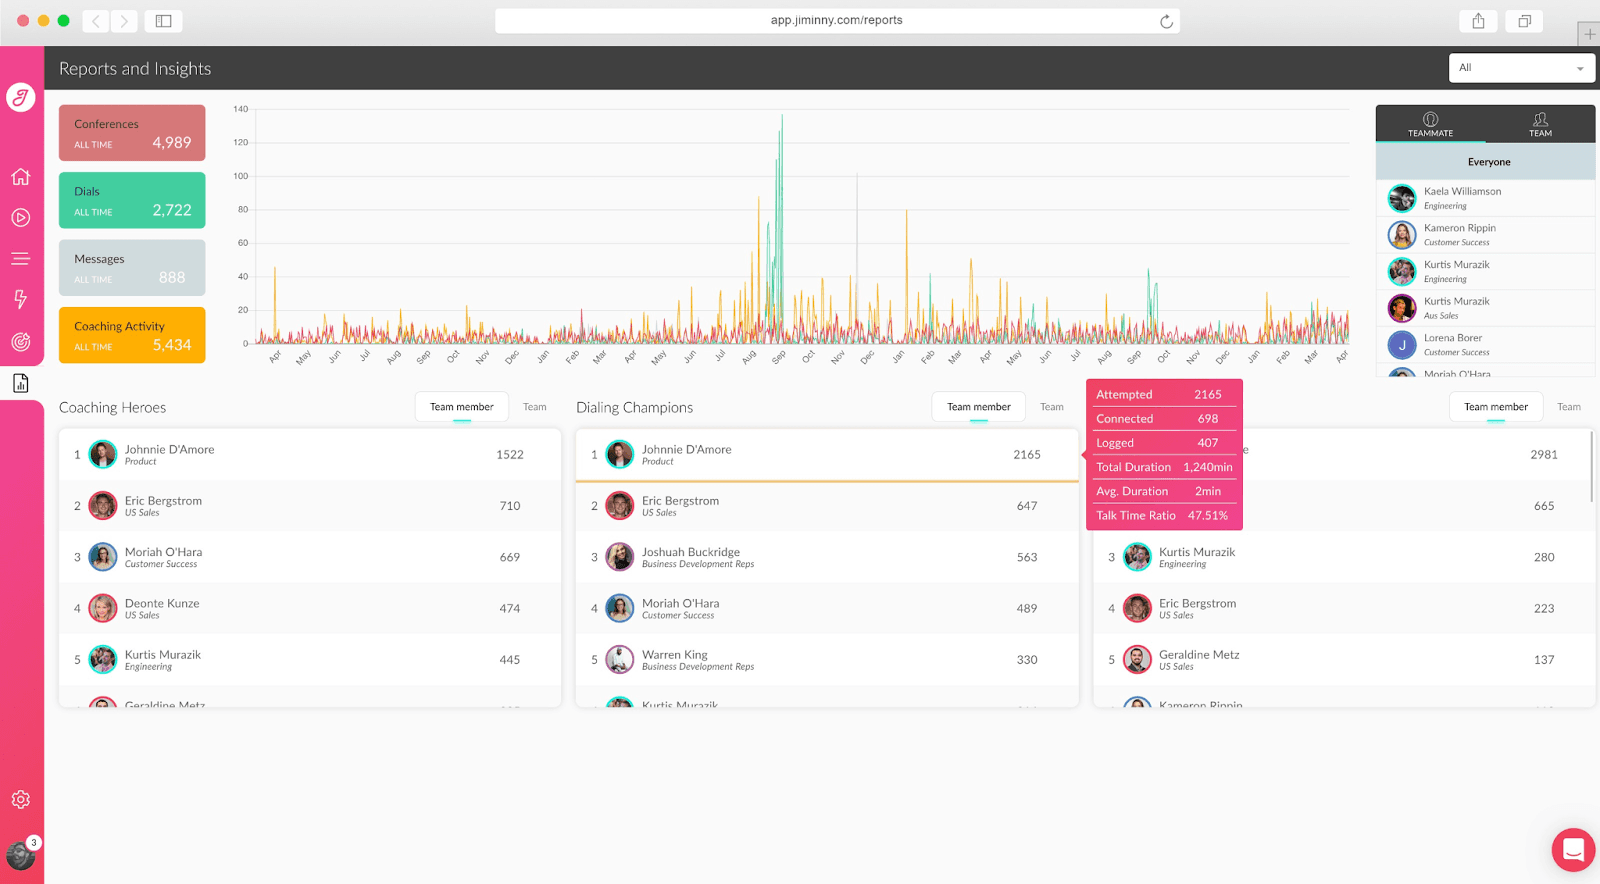Open the target goals sidebar icon
The width and height of the screenshot is (1600, 884).
20,342
